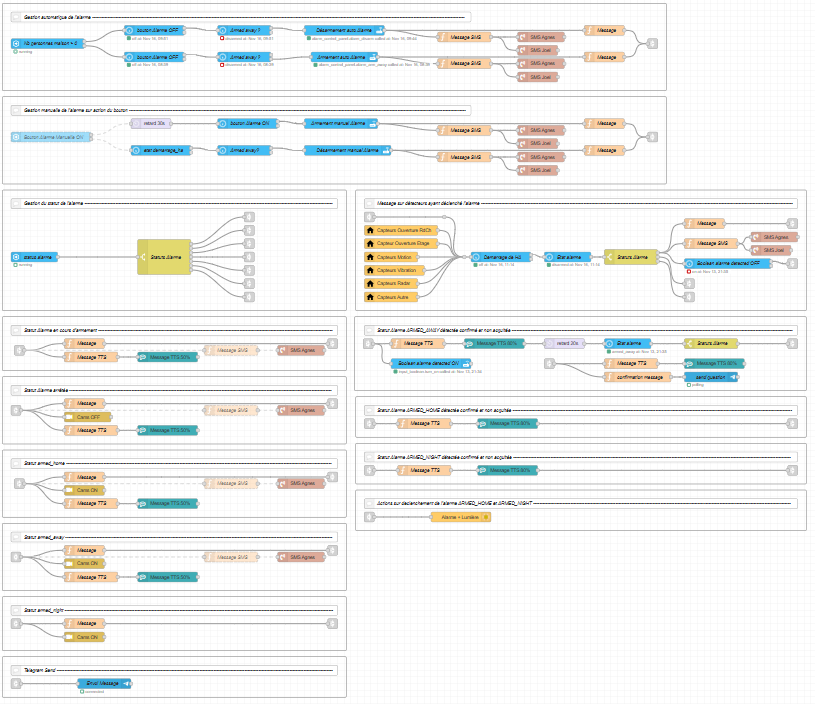
Task: Click the Telegram icon on Envoi Message node
Action: 125,684
